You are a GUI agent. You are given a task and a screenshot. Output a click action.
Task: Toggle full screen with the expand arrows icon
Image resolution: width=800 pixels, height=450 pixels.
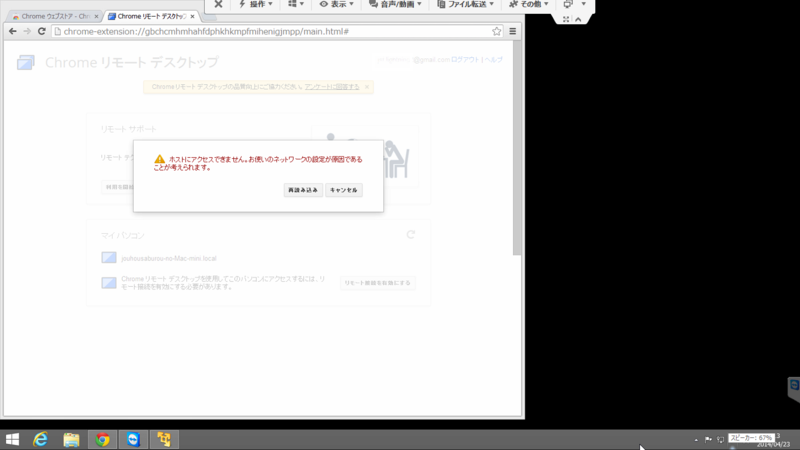tap(566, 19)
